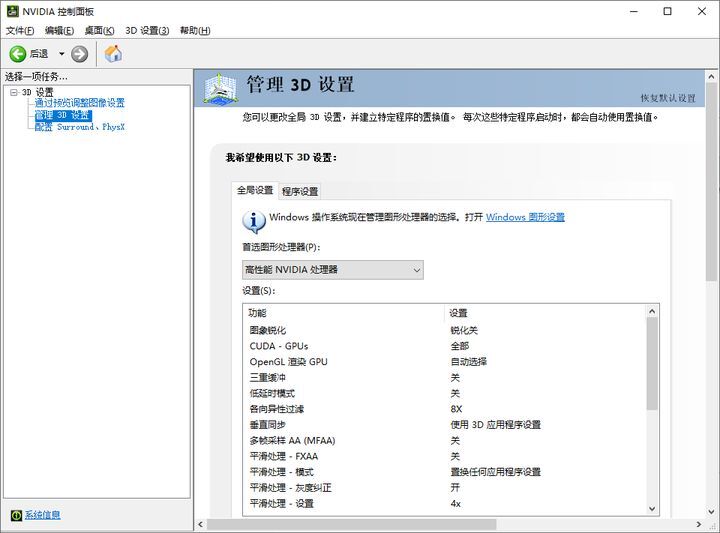Switch to the 全局设置 tab

255,190
